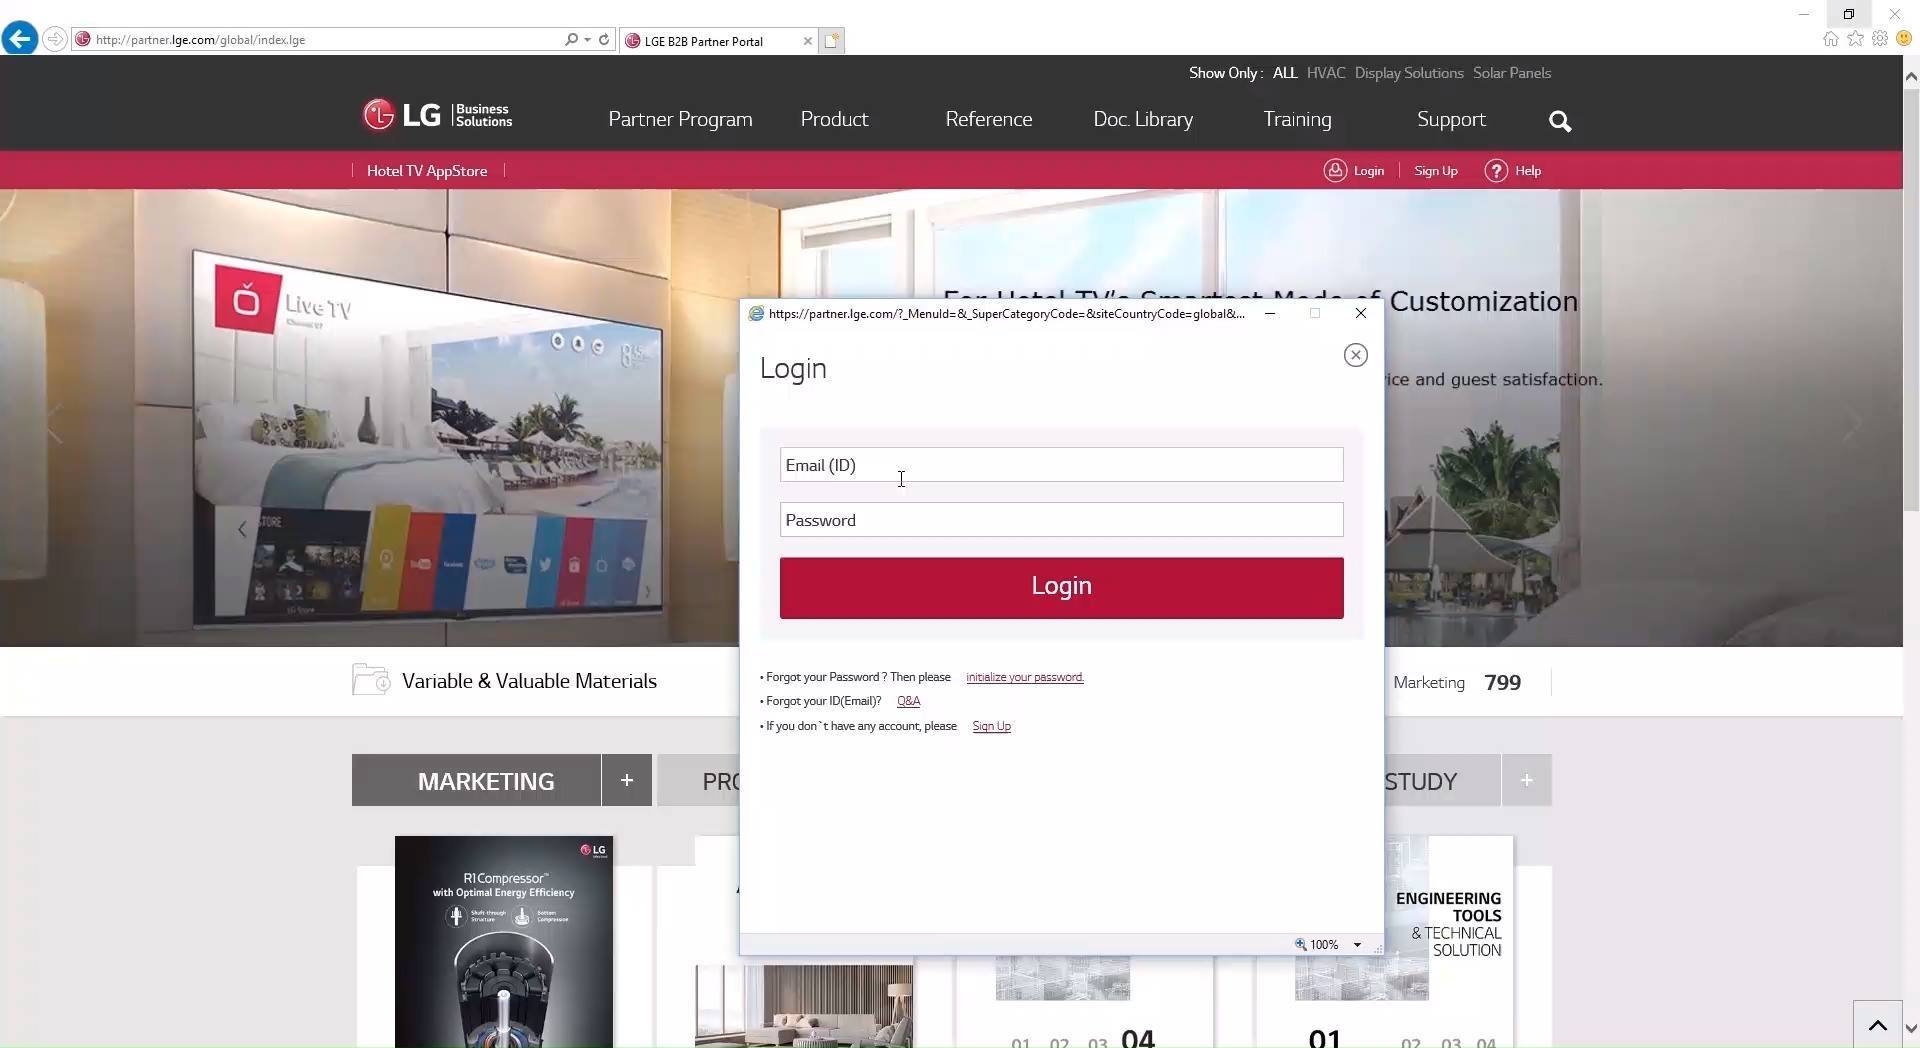Screen dimensions: 1920x1048
Task: Click the address bar search magnifier icon
Action: 571,40
